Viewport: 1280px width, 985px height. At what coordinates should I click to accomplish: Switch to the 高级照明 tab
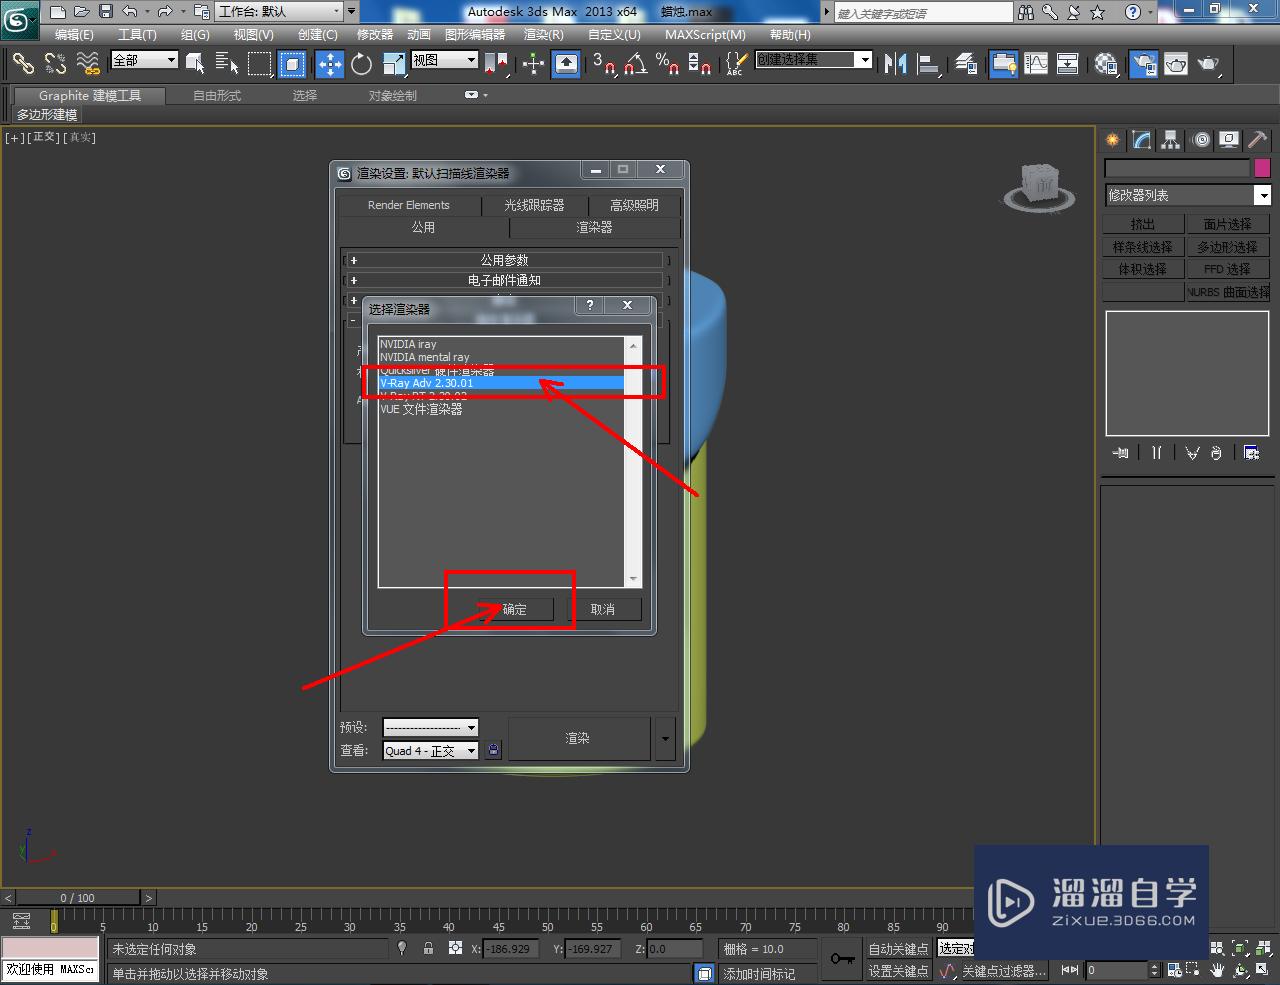click(634, 205)
